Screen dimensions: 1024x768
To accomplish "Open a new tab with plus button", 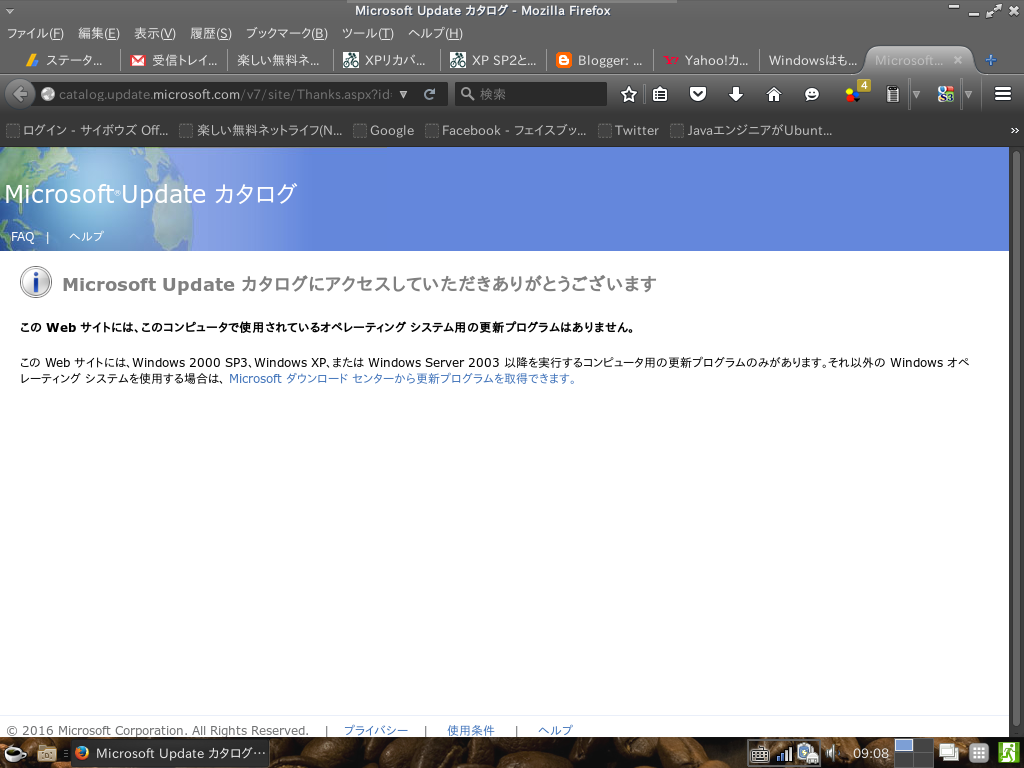I will [x=991, y=60].
